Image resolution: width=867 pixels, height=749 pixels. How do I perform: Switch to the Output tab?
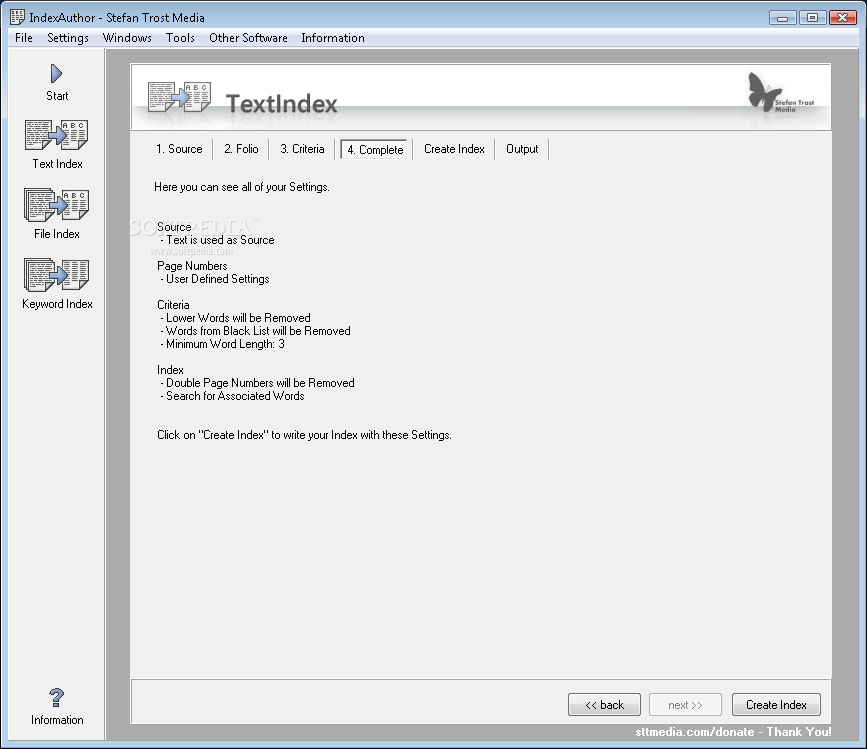click(x=522, y=149)
